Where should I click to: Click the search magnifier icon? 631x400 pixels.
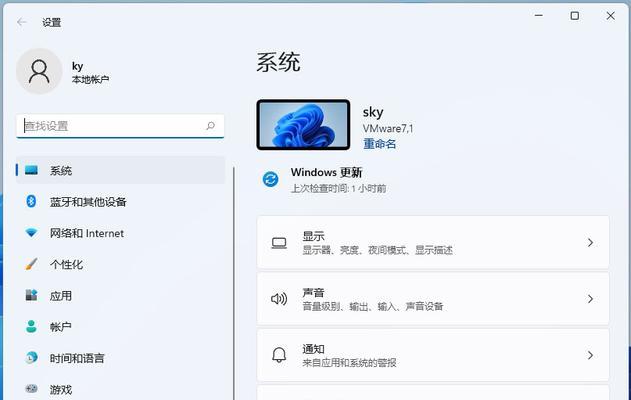[210, 126]
